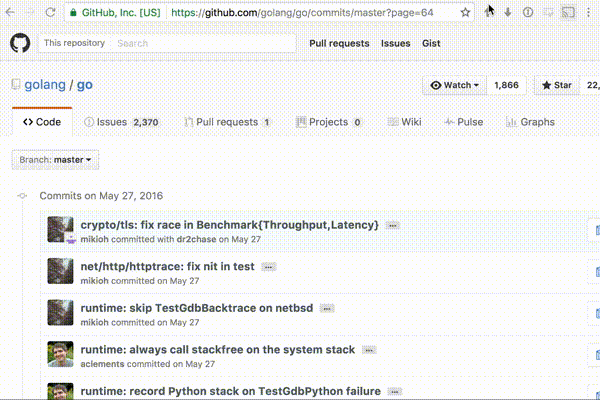The image size is (600, 400).
Task: Copy SHA for the skip TestGdbBacktrace commit
Action: click(x=596, y=313)
